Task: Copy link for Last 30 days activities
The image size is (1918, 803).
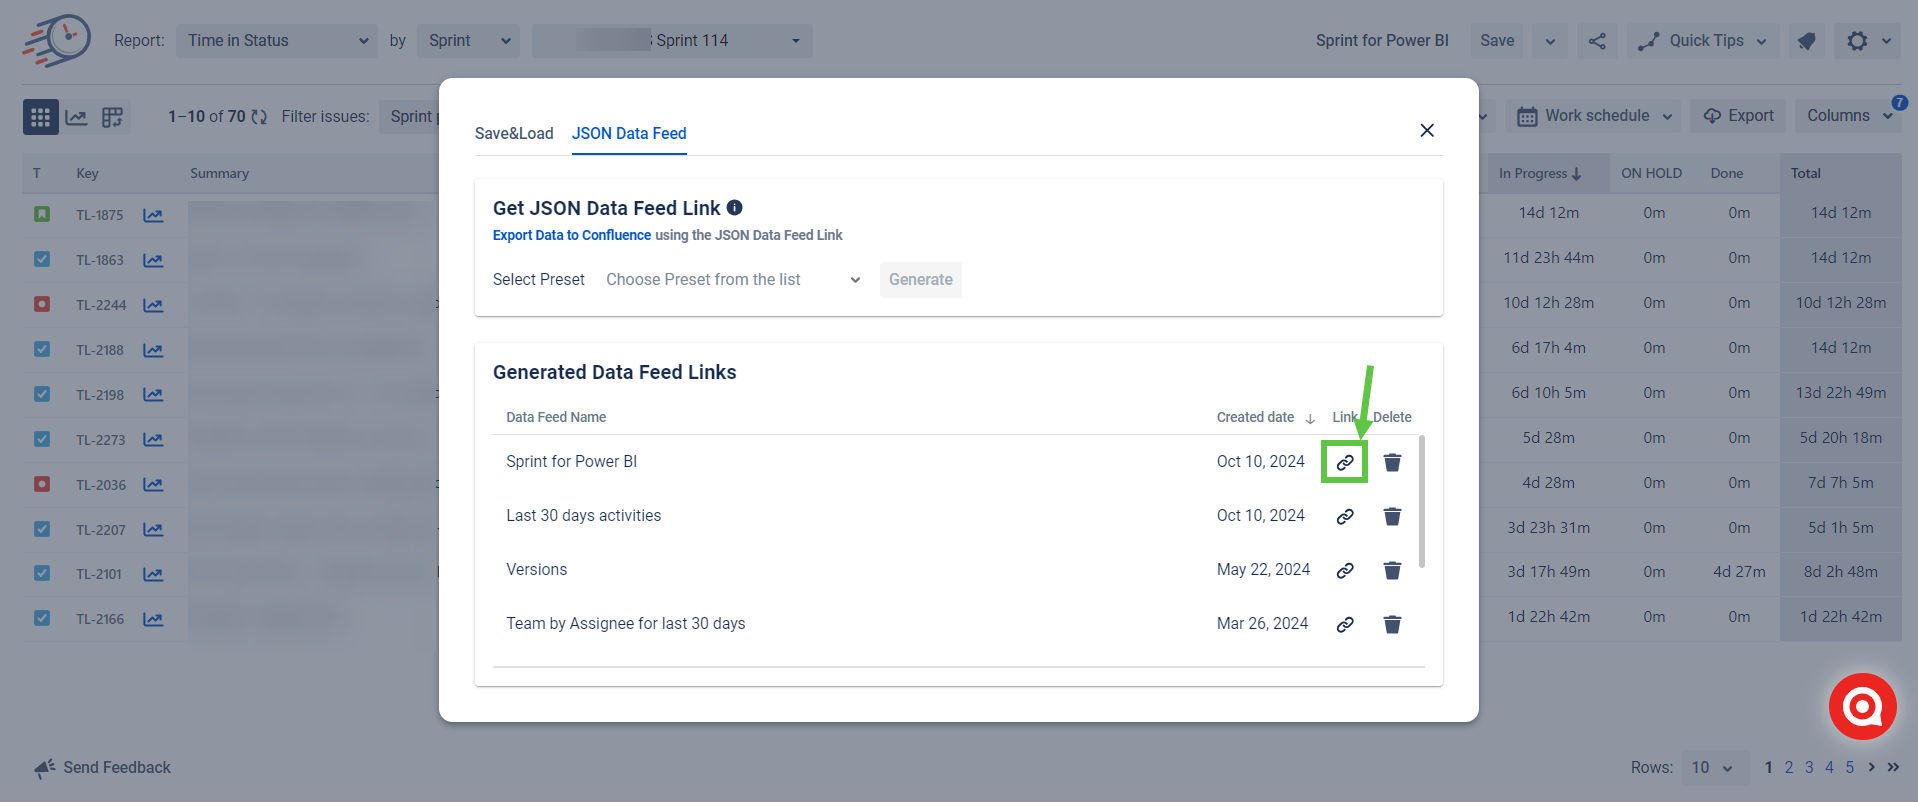Action: click(x=1345, y=516)
